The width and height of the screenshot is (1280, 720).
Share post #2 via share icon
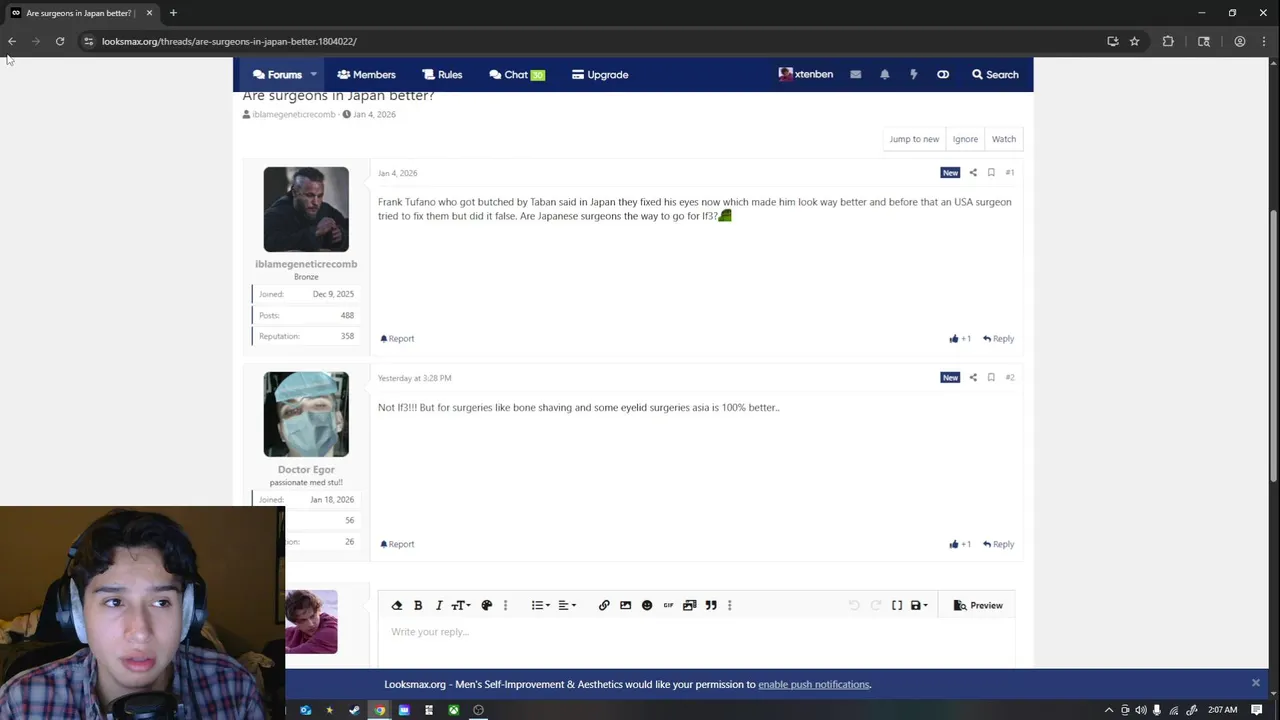(973, 378)
